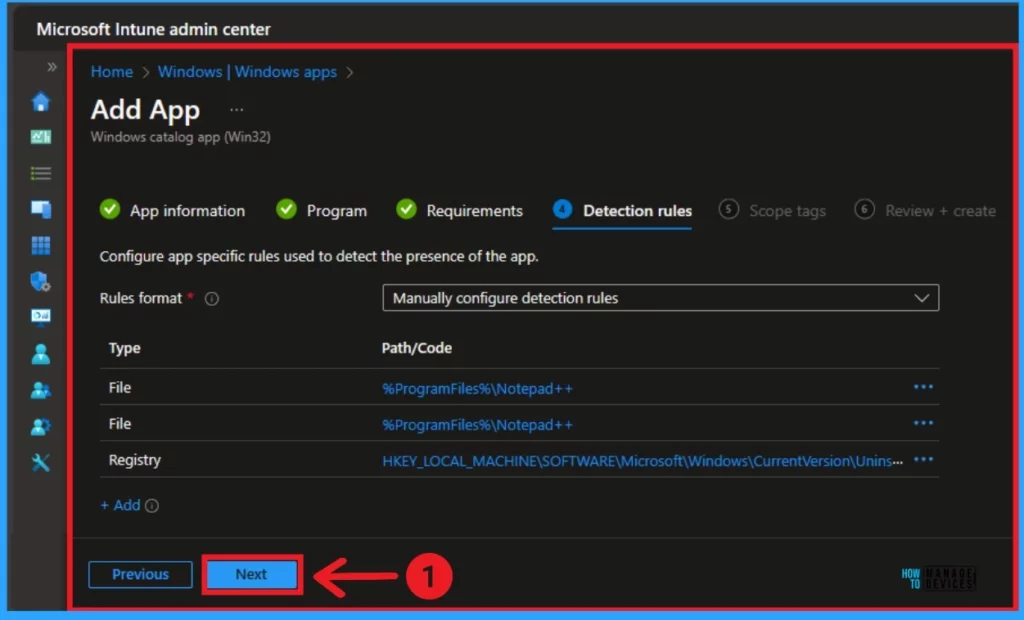Open Users person icon in sidebar
1024x620 pixels.
click(40, 353)
